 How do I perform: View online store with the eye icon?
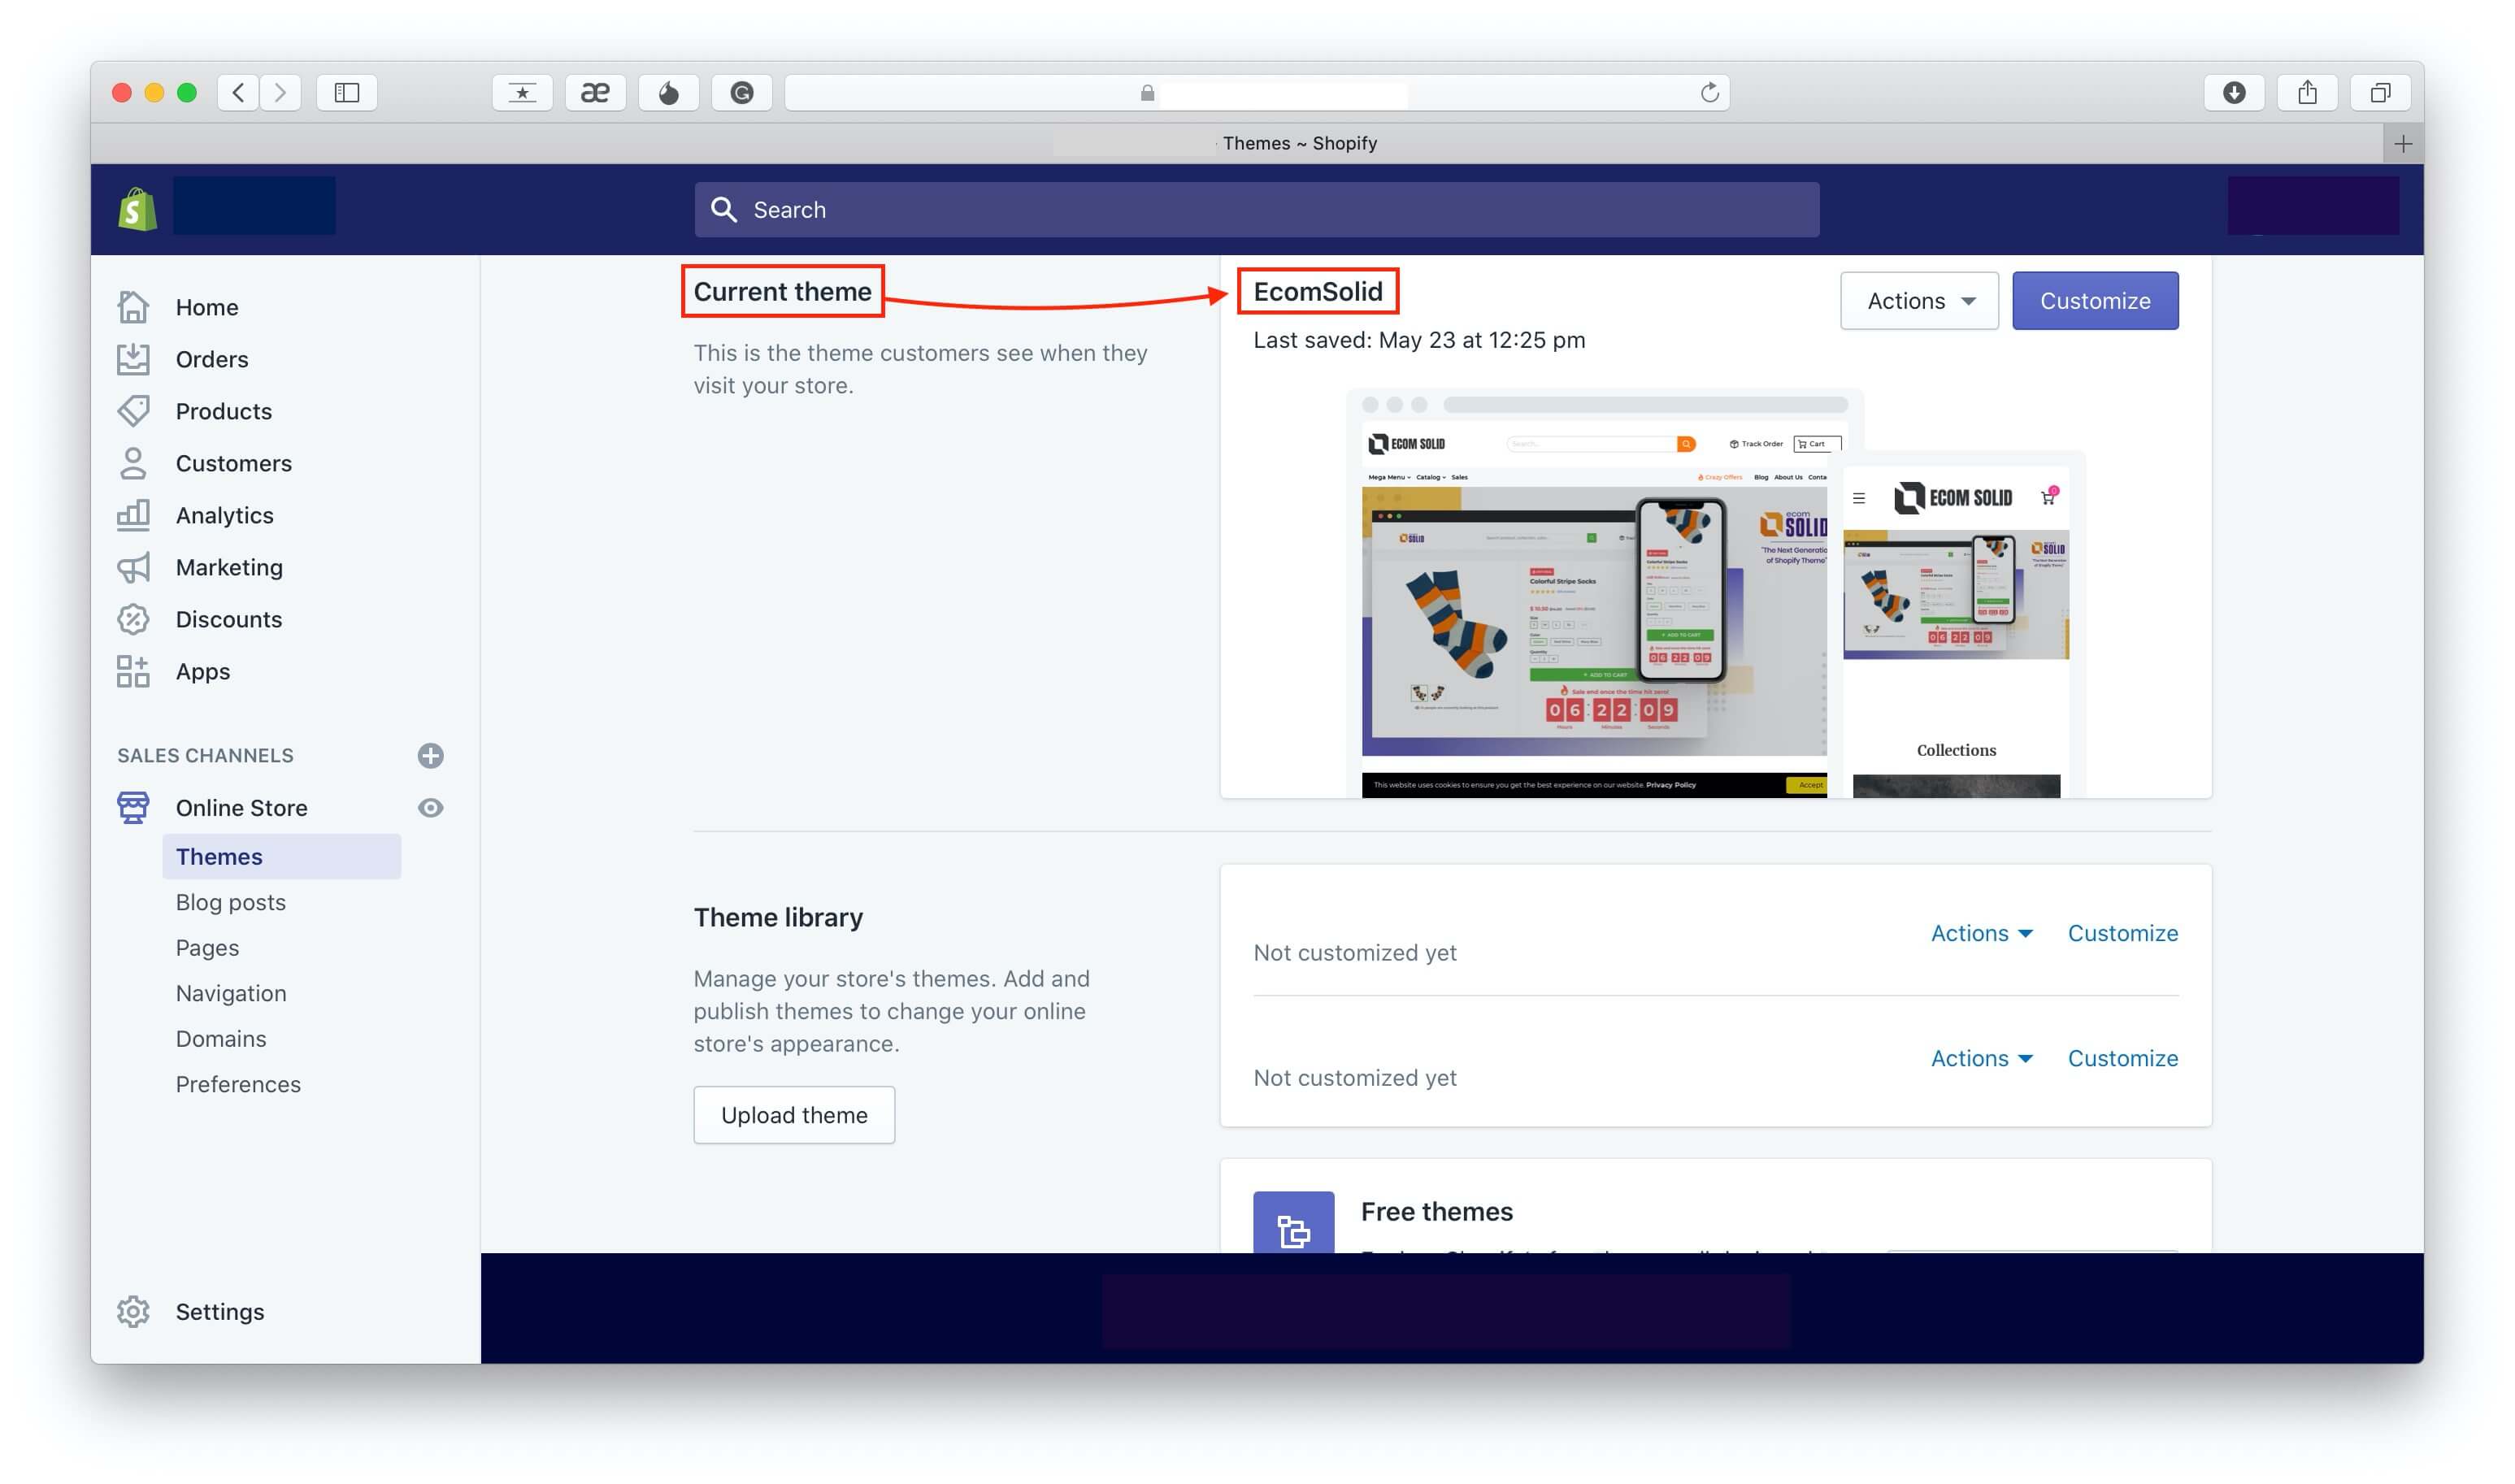click(431, 807)
